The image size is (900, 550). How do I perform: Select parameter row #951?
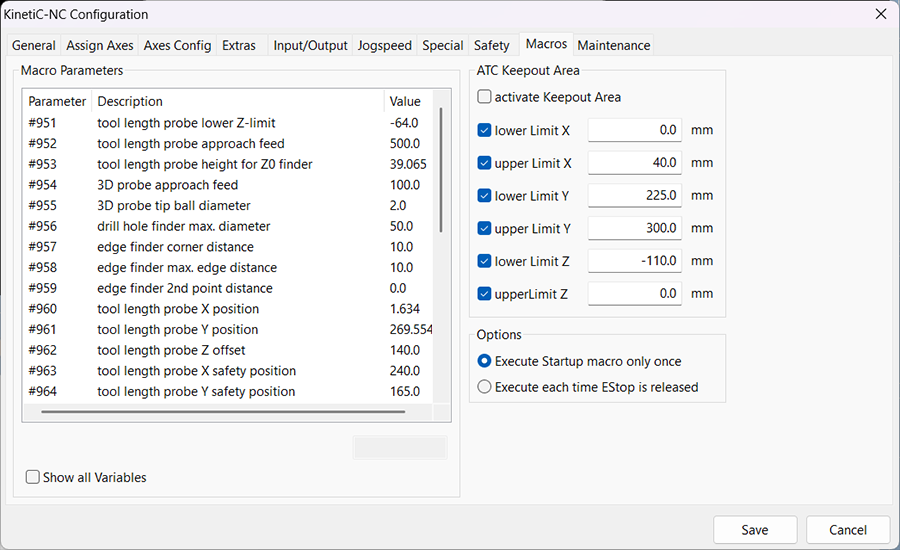pos(228,123)
